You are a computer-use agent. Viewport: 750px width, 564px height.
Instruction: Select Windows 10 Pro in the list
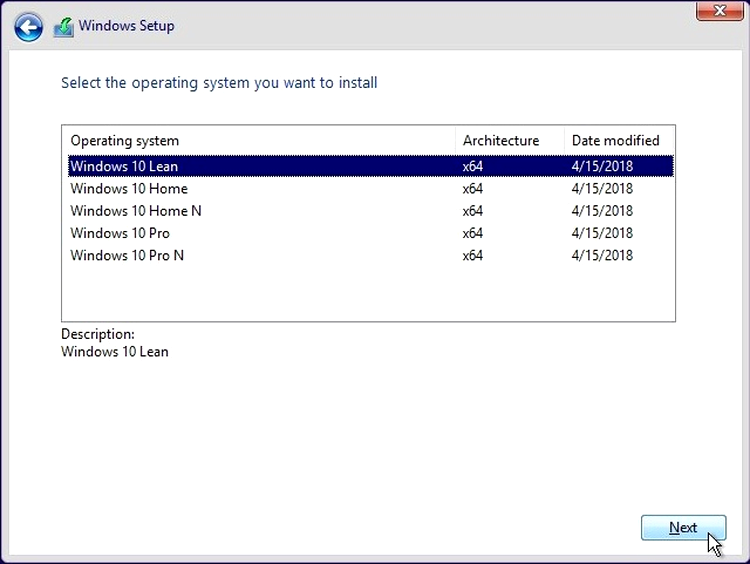[x=371, y=233]
